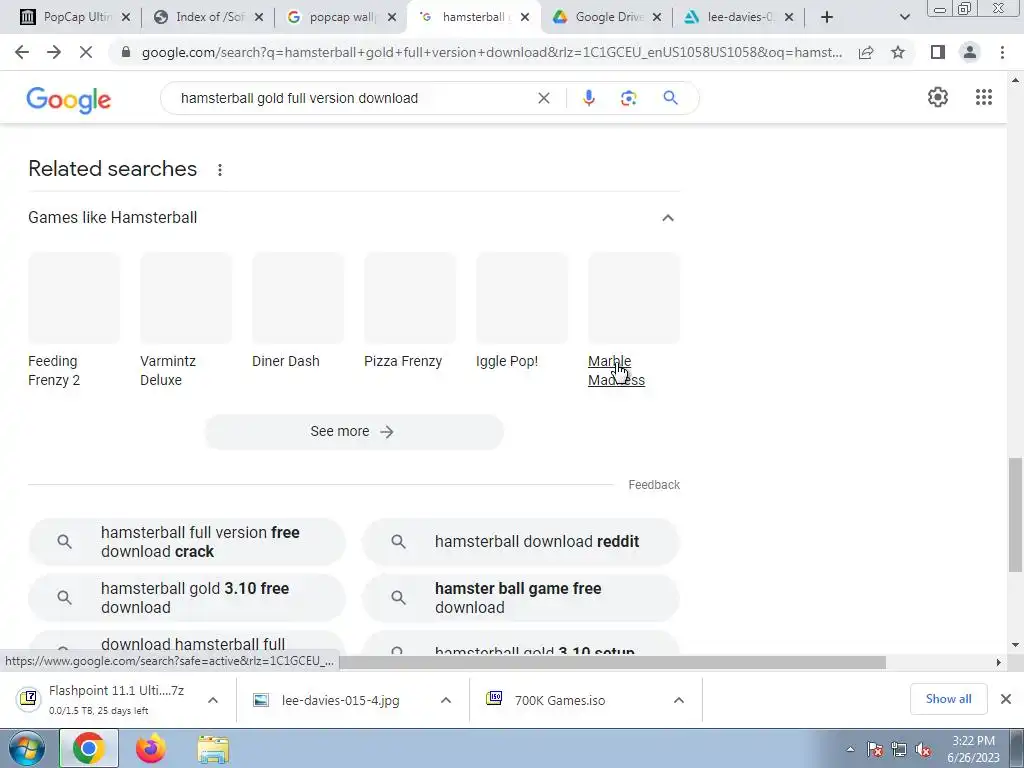1024x768 pixels.
Task: Click the Feedback link
Action: tap(654, 485)
